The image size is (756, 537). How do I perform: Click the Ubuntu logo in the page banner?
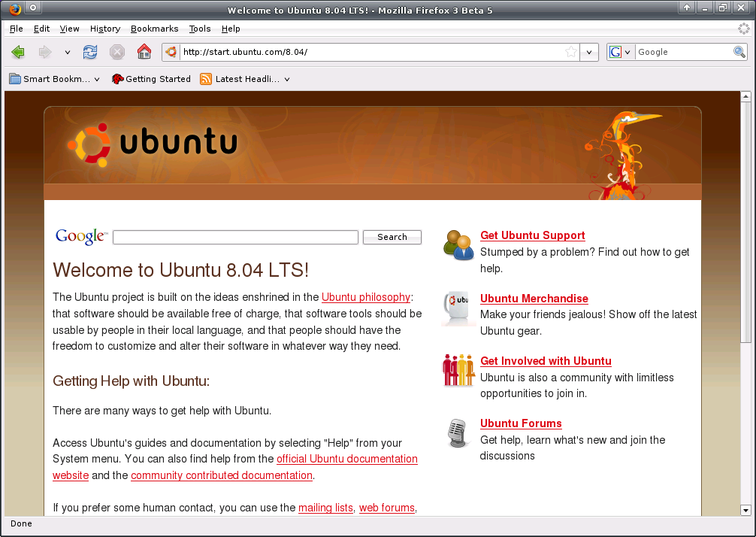click(152, 144)
